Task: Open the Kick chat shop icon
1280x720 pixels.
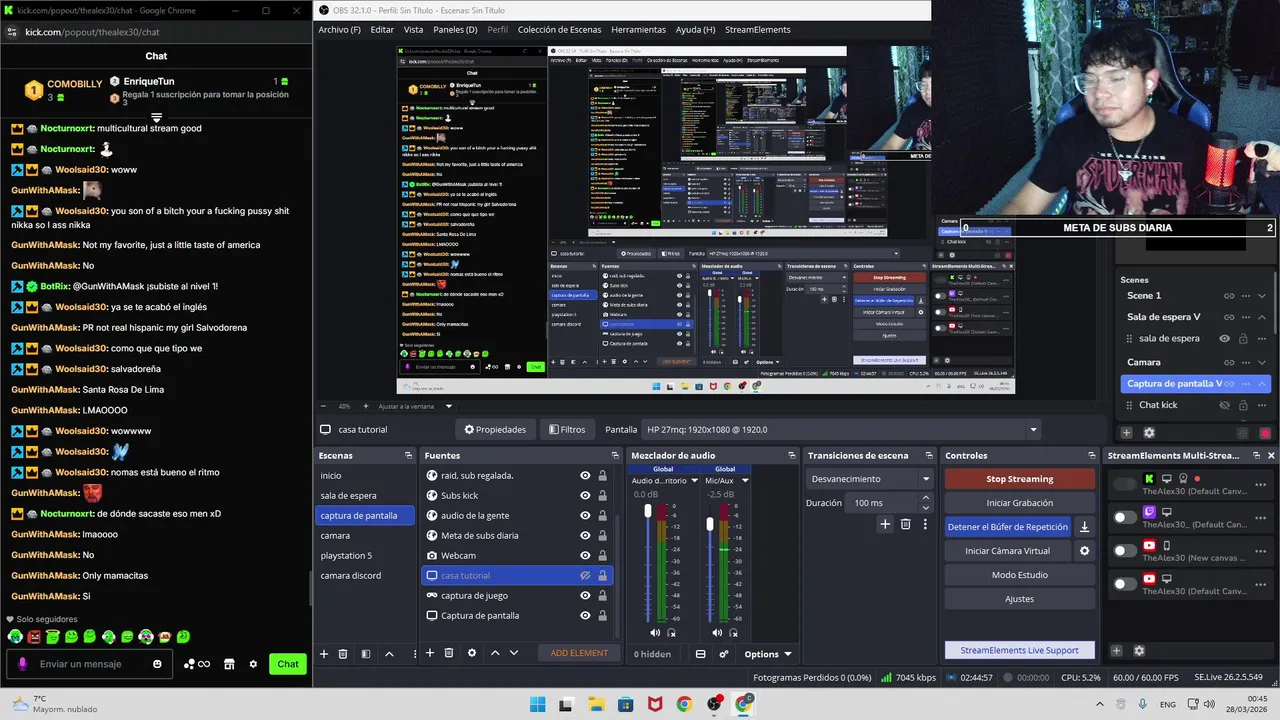Action: click(x=229, y=664)
